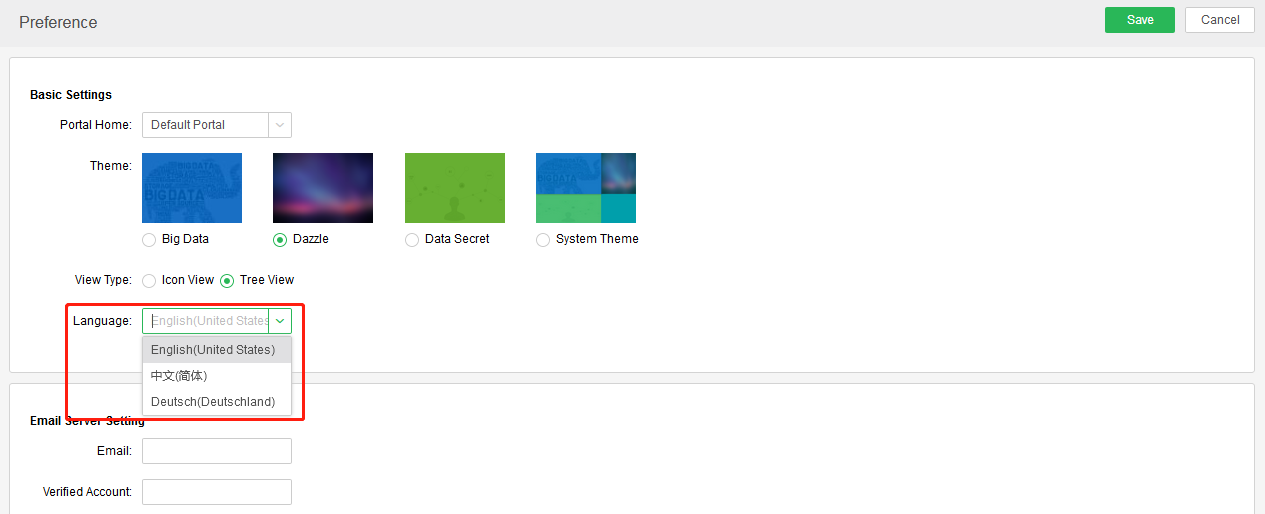Choose the Data Secret radio button
The width and height of the screenshot is (1265, 514).
tap(412, 240)
